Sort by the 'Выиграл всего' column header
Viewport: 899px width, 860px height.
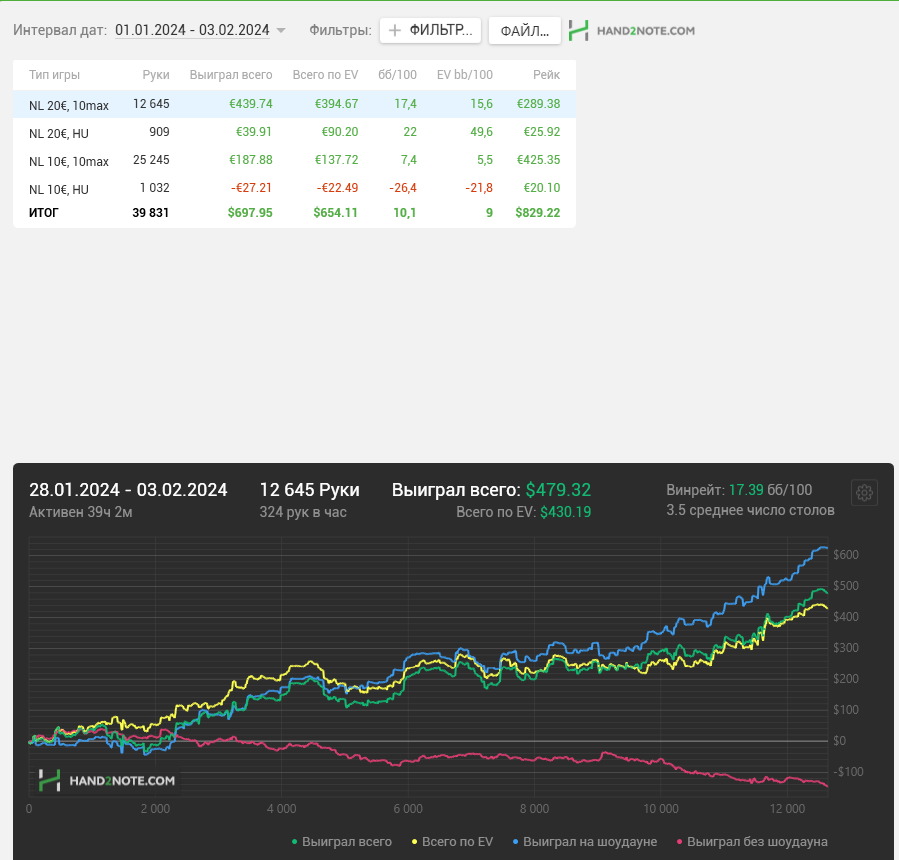231,75
